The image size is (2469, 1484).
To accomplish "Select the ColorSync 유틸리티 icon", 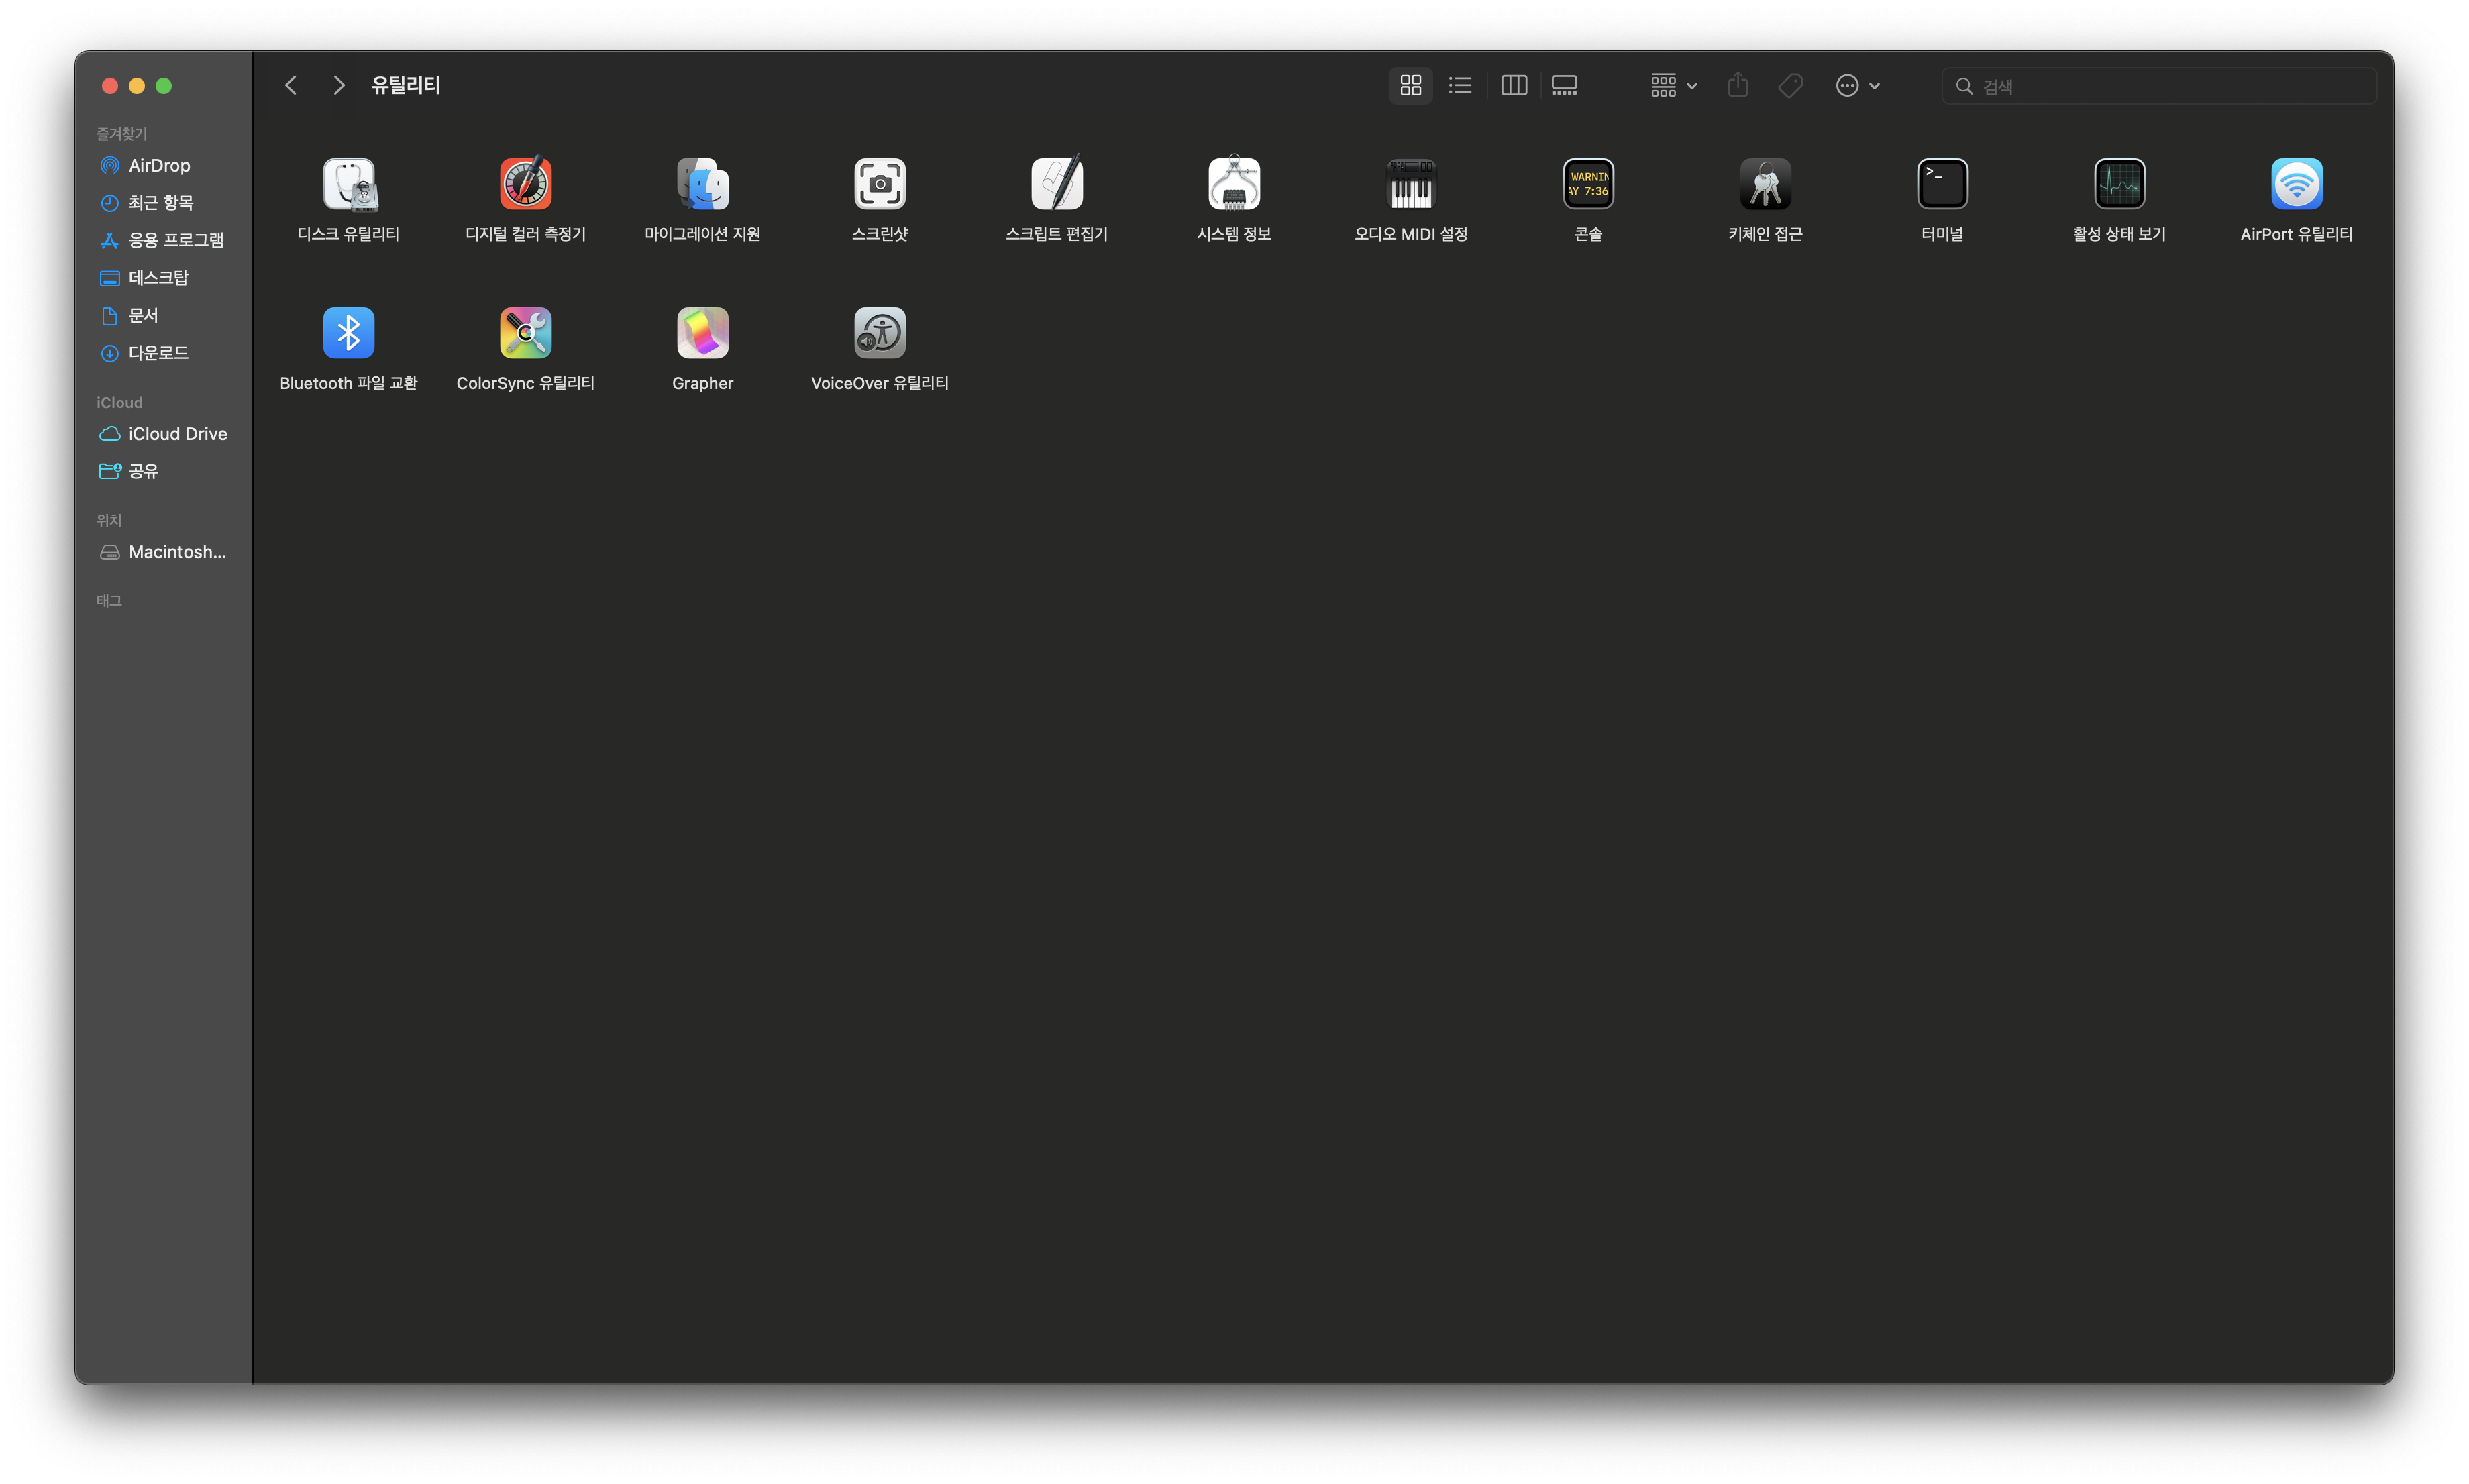I will pyautogui.click(x=525, y=333).
